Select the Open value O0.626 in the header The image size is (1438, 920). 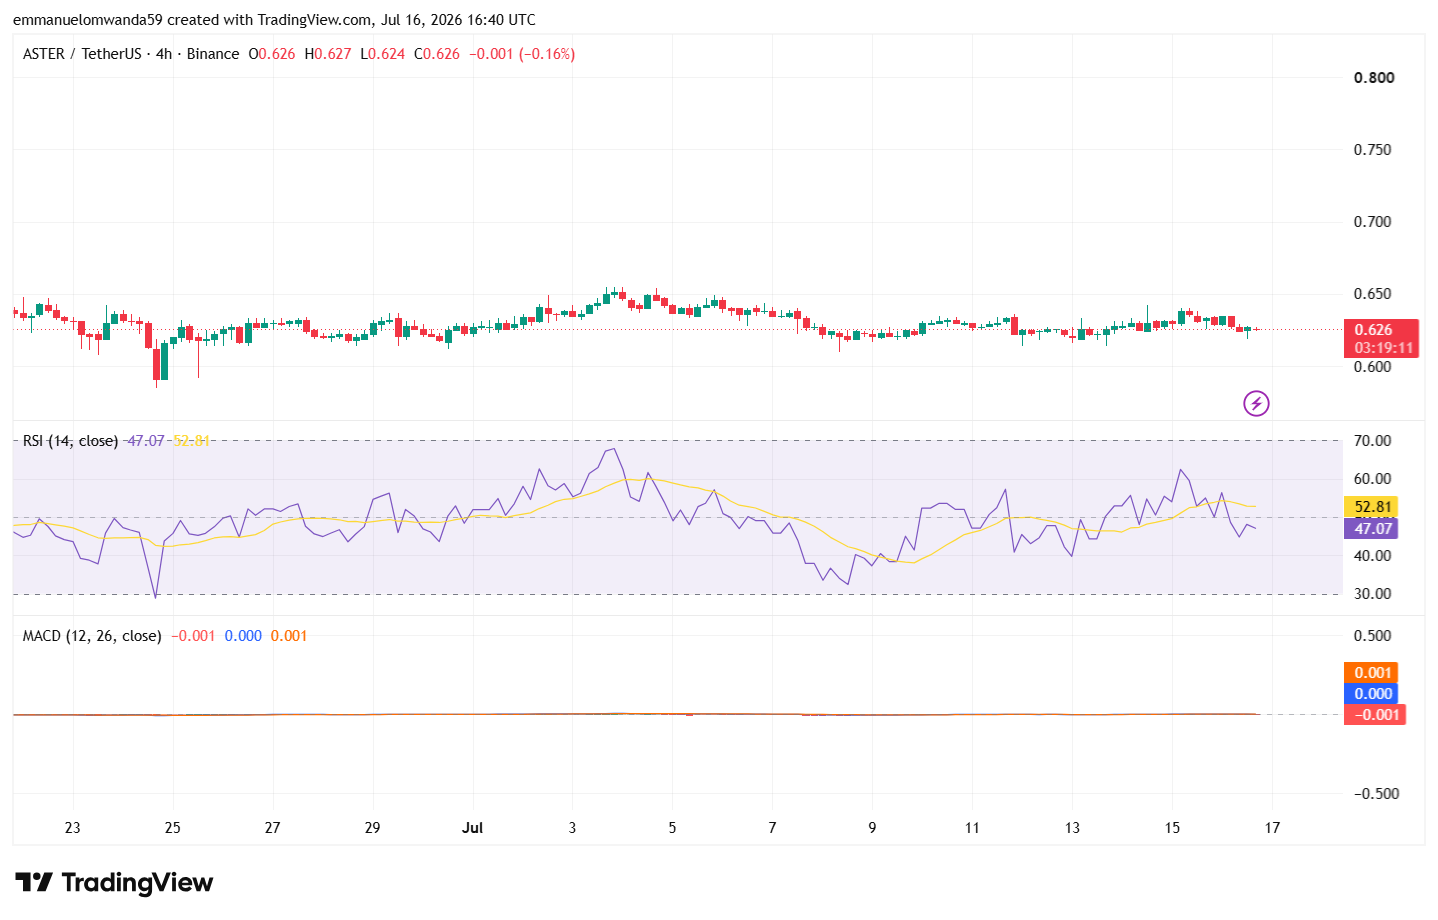click(x=272, y=54)
